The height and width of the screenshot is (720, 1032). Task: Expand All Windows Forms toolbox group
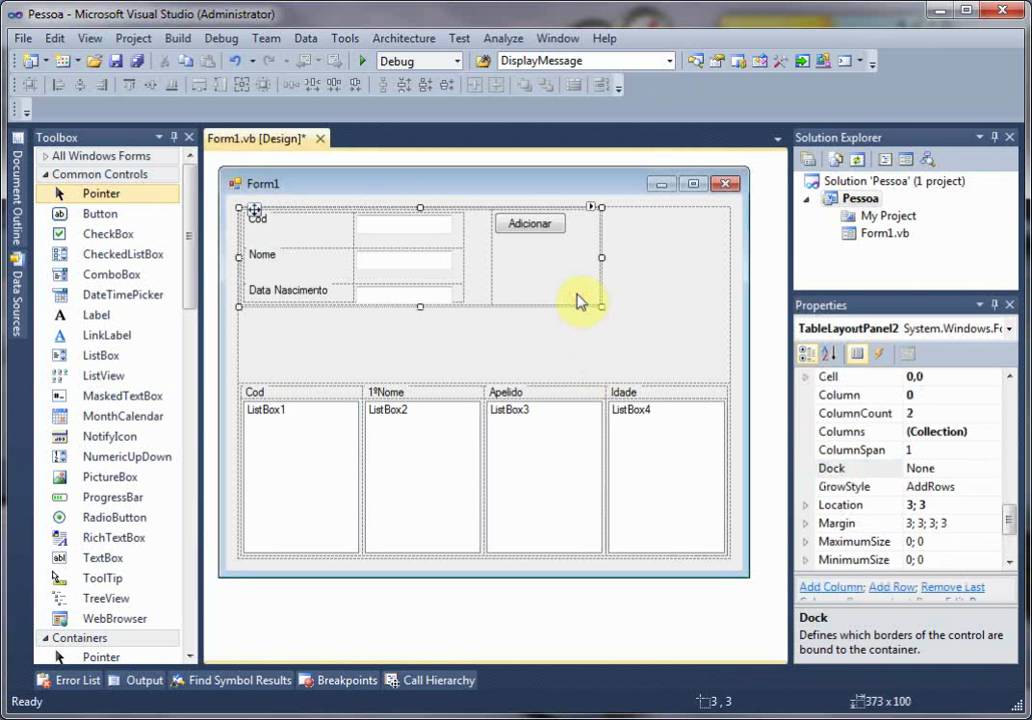click(x=45, y=156)
